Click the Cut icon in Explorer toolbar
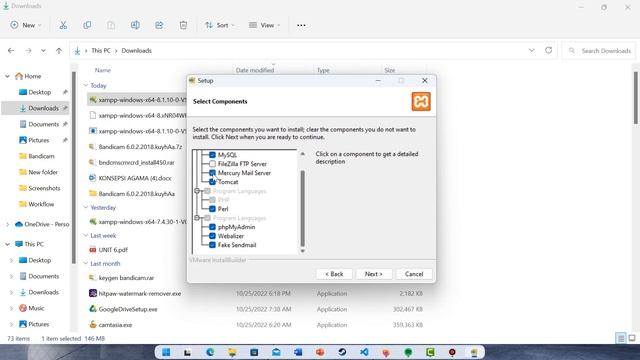The width and height of the screenshot is (640, 360). coord(63,25)
